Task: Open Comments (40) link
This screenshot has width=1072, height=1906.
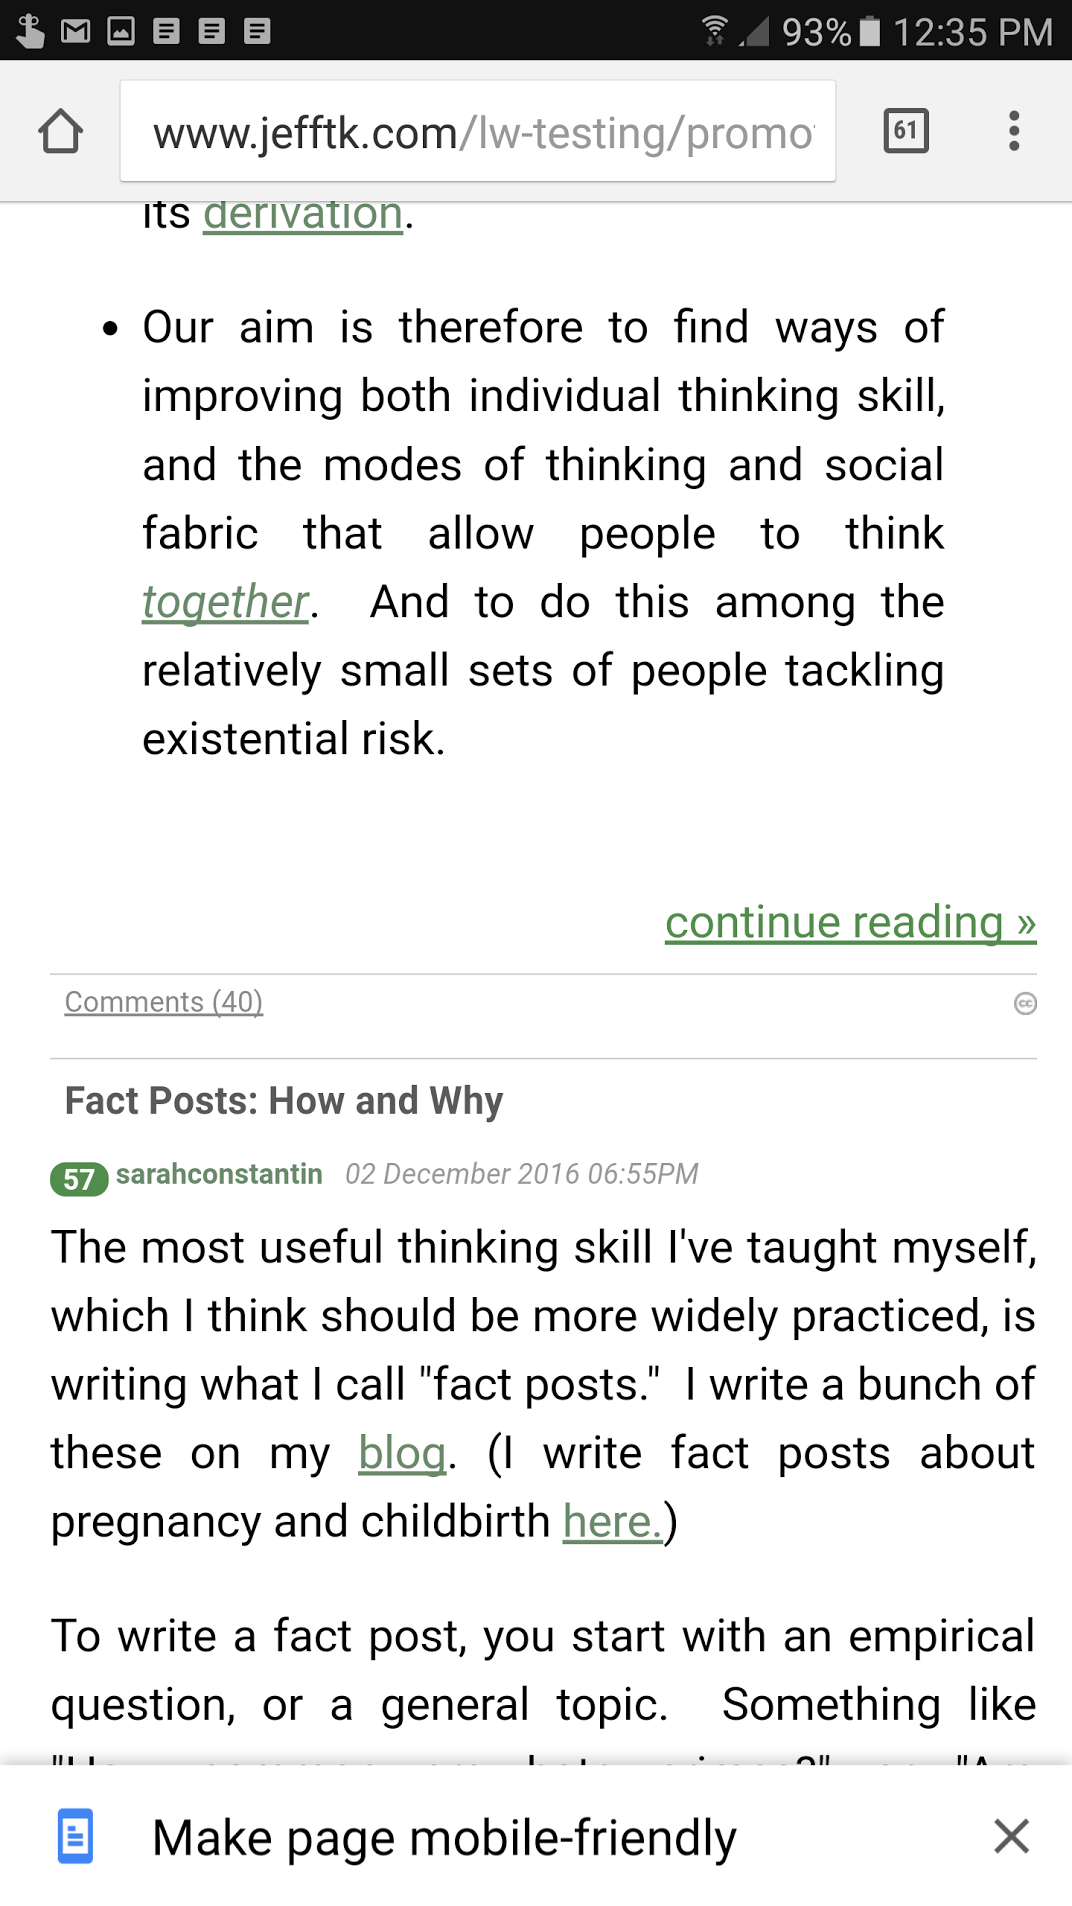Action: point(164,1002)
